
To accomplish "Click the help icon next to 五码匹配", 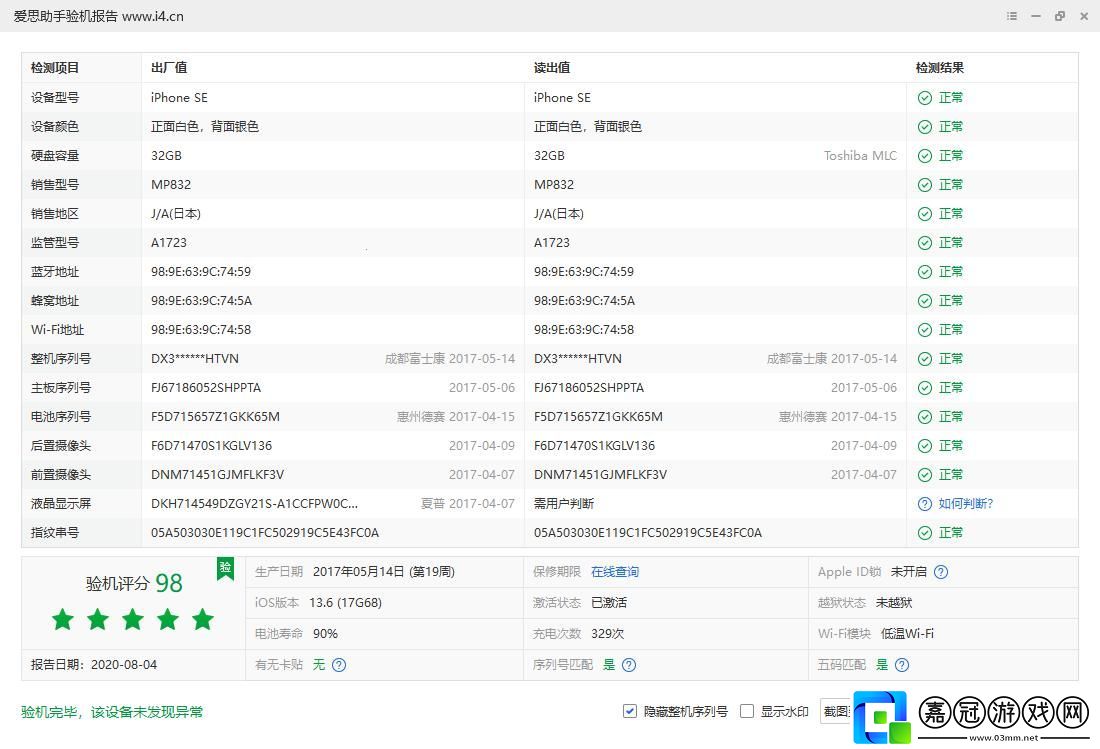I will coord(902,665).
